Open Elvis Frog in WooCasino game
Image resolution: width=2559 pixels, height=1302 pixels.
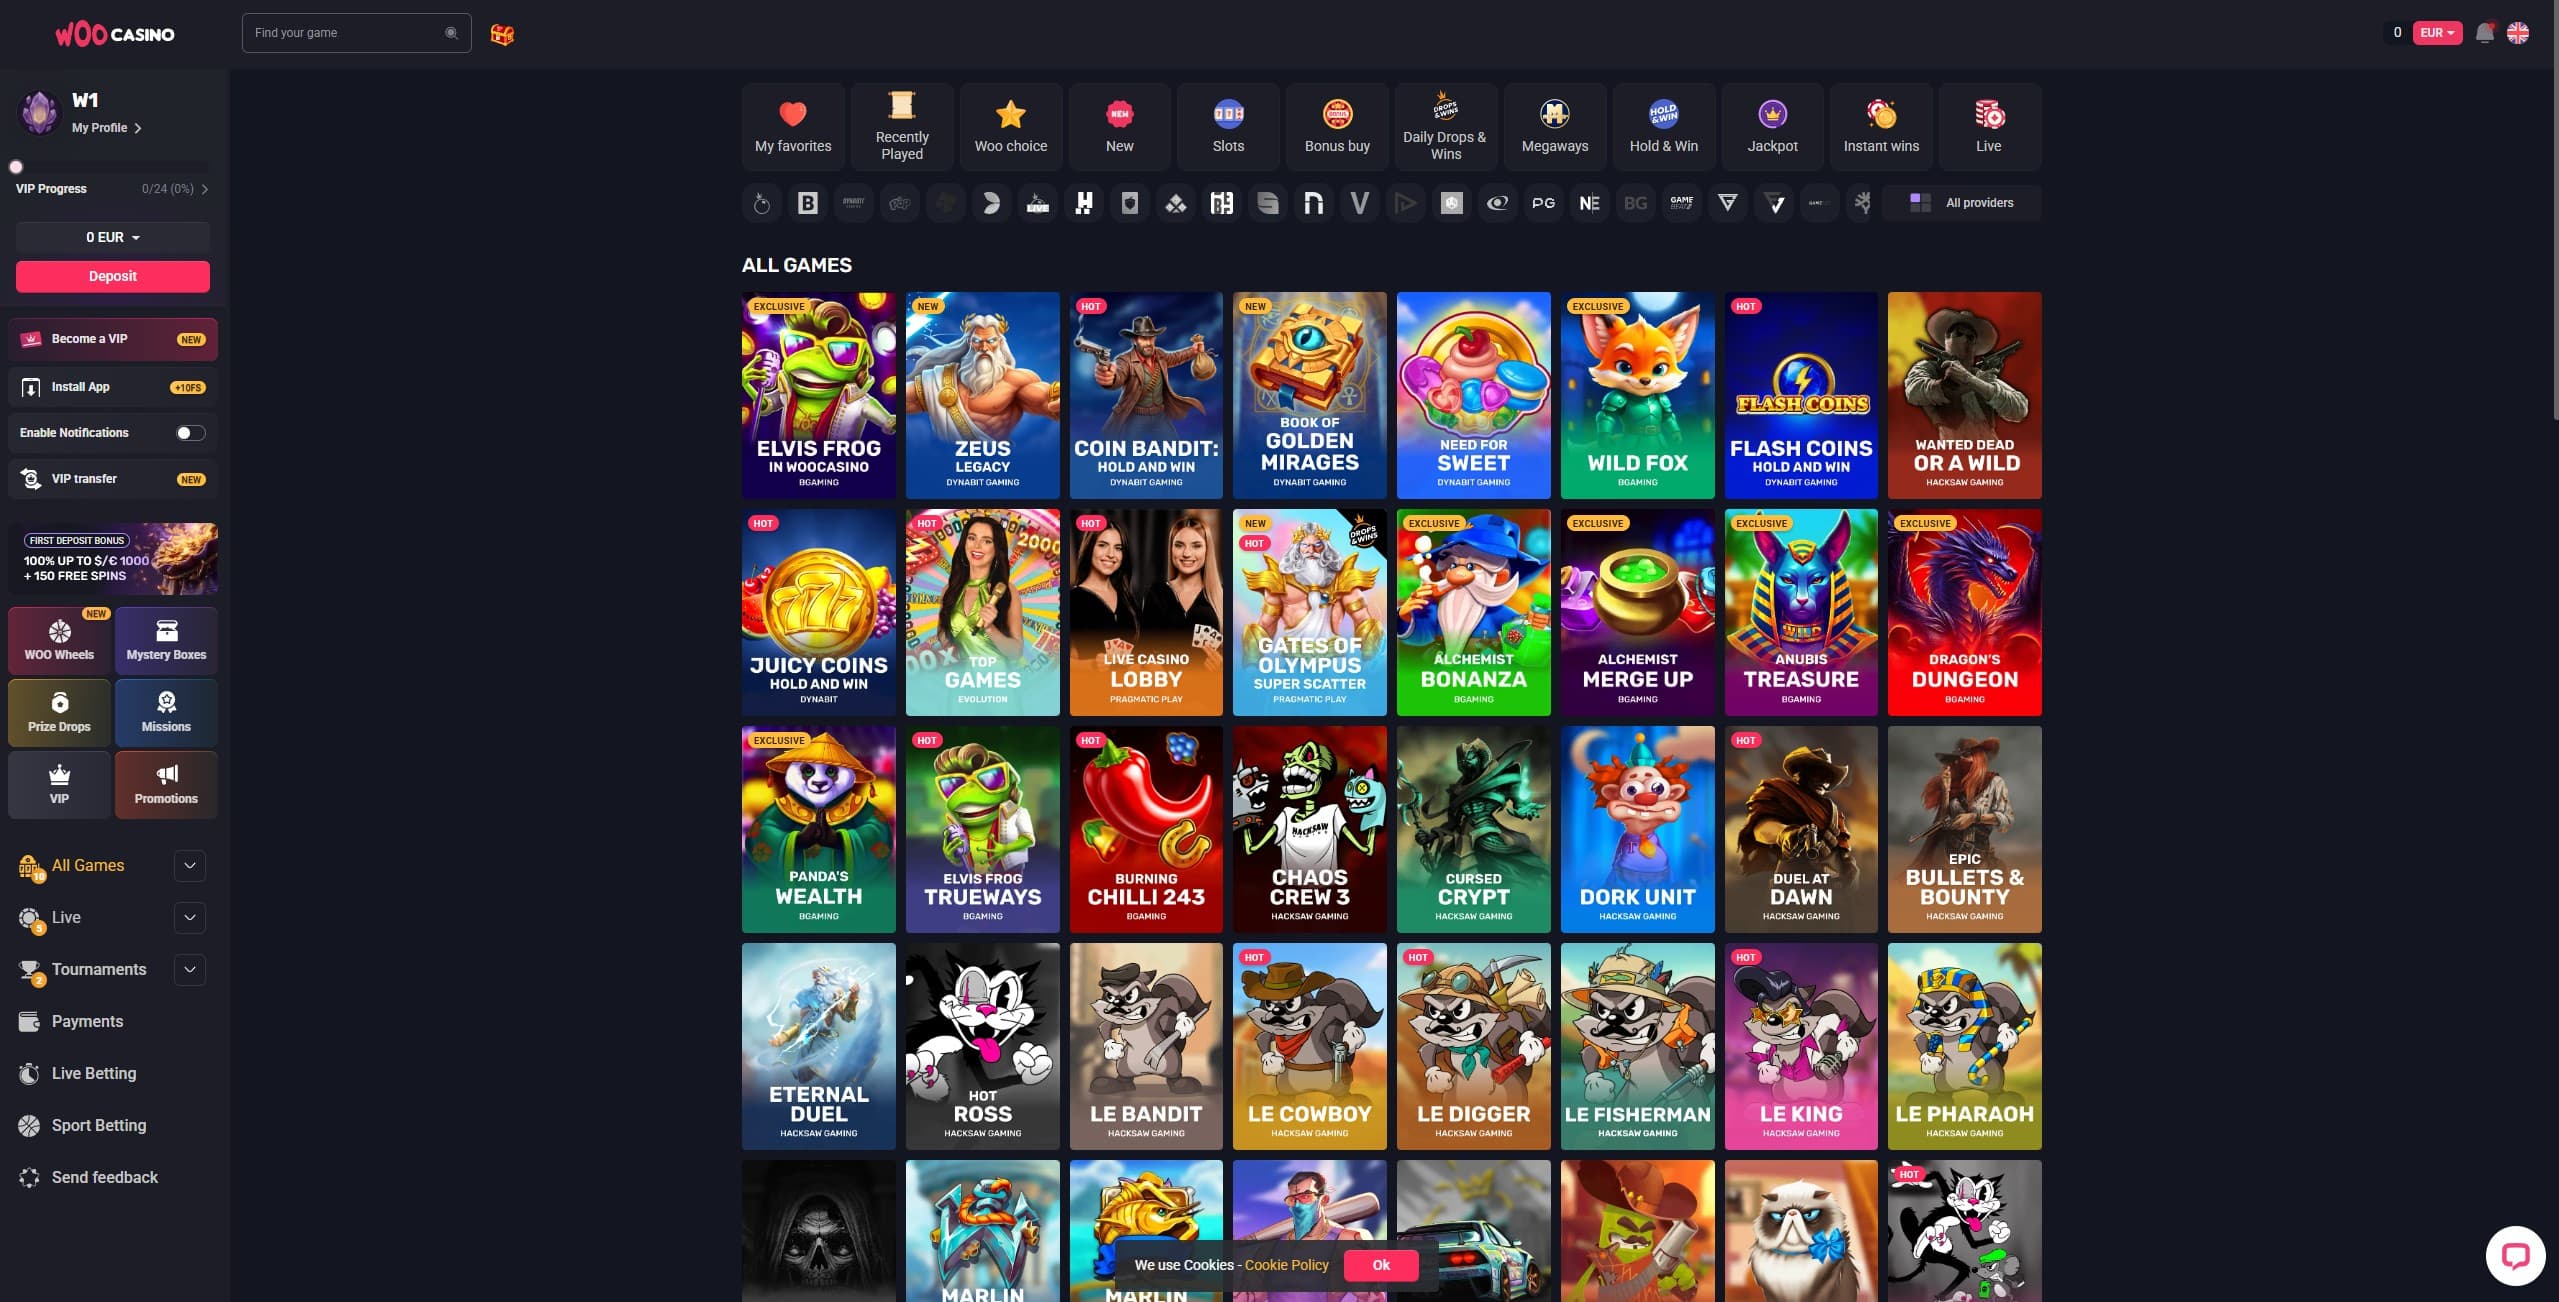[x=819, y=395]
